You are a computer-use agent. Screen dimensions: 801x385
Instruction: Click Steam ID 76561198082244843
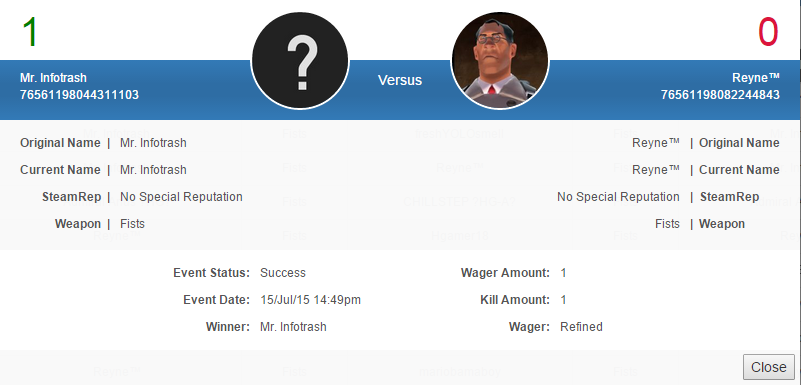coord(720,95)
